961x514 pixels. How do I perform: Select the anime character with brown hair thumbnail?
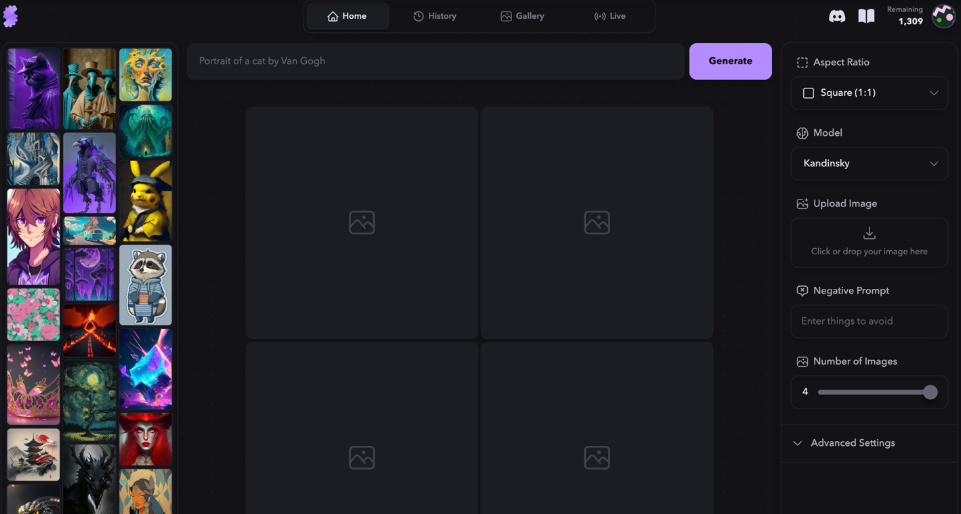coord(34,237)
